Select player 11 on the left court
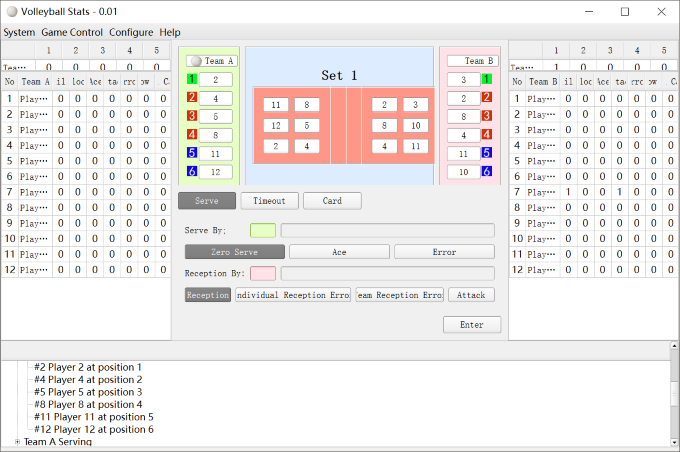This screenshot has width=680, height=452. pyautogui.click(x=276, y=105)
